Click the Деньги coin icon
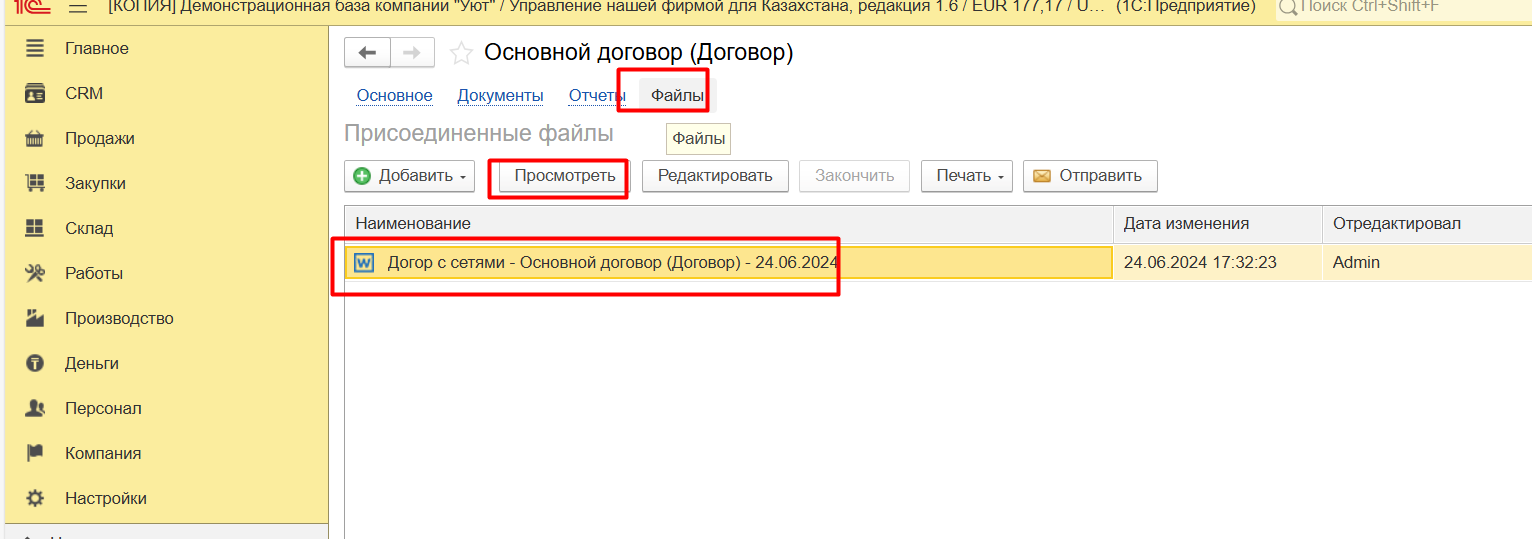The width and height of the screenshot is (1532, 539). pos(35,363)
